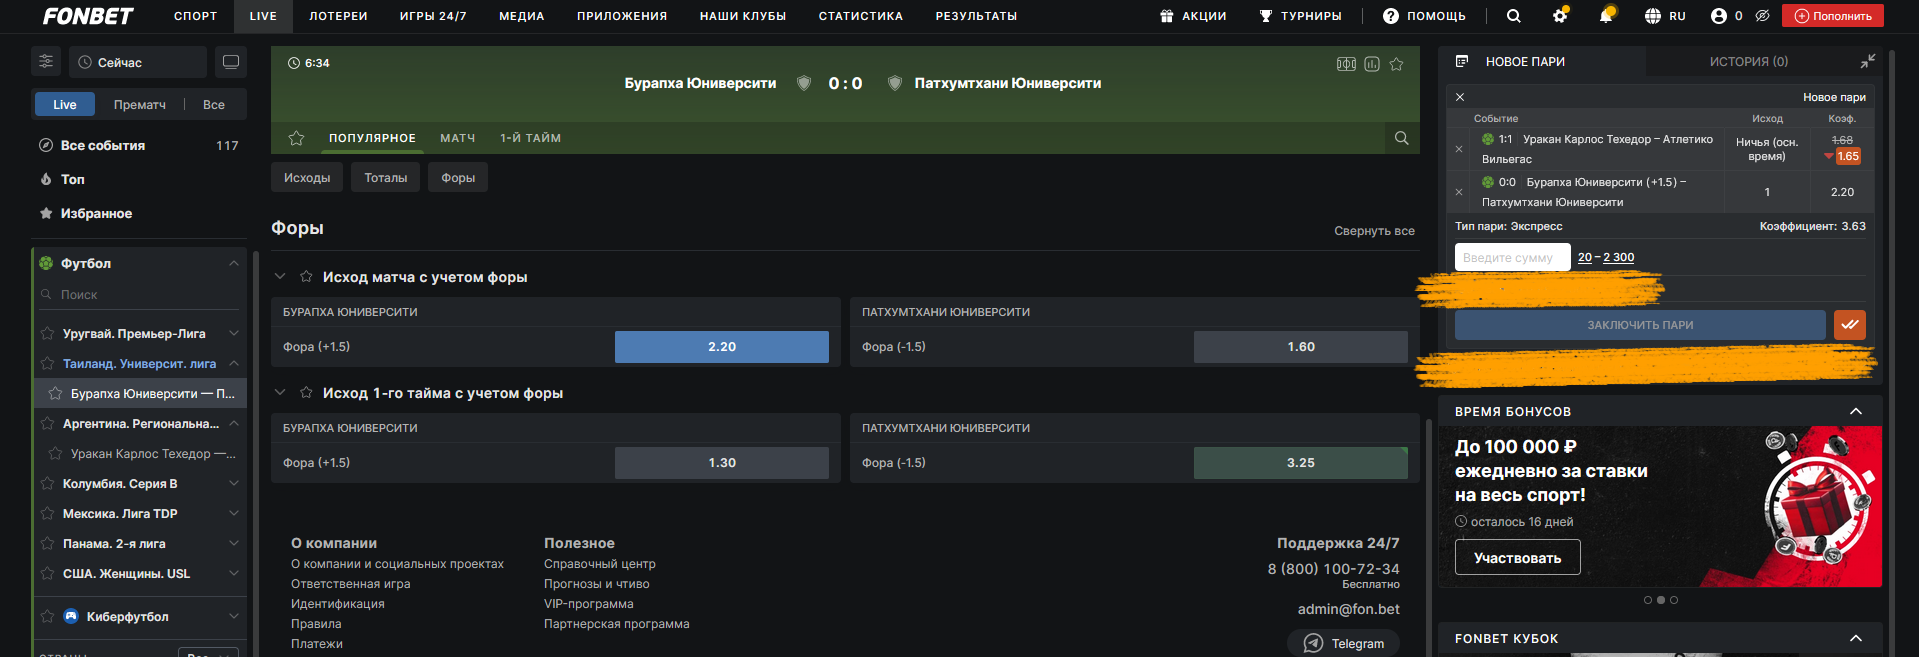The height and width of the screenshot is (657, 1919).
Task: Open the ЛОТЕРЕИ menu item
Action: pyautogui.click(x=338, y=16)
